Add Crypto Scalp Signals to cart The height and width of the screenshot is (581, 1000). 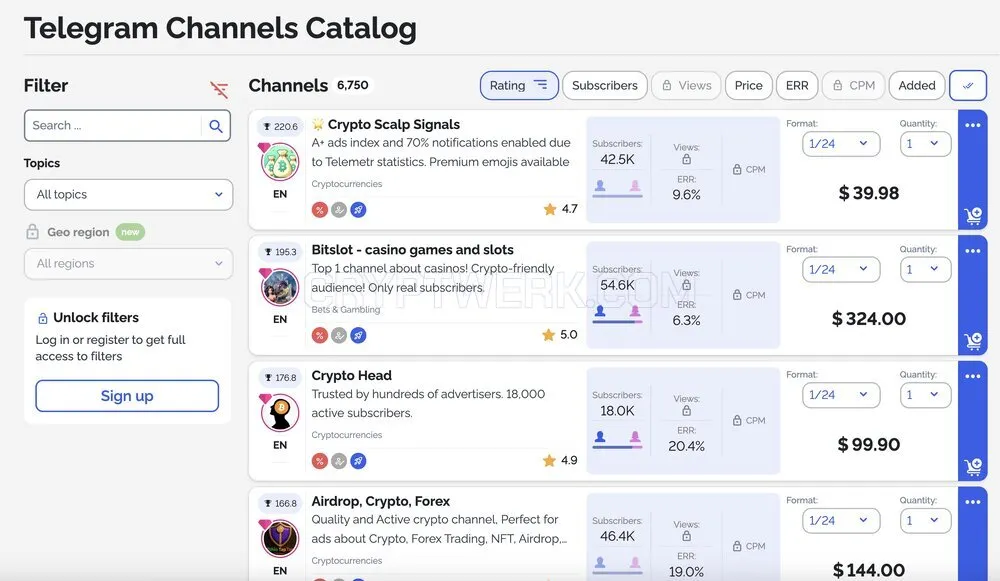click(973, 216)
